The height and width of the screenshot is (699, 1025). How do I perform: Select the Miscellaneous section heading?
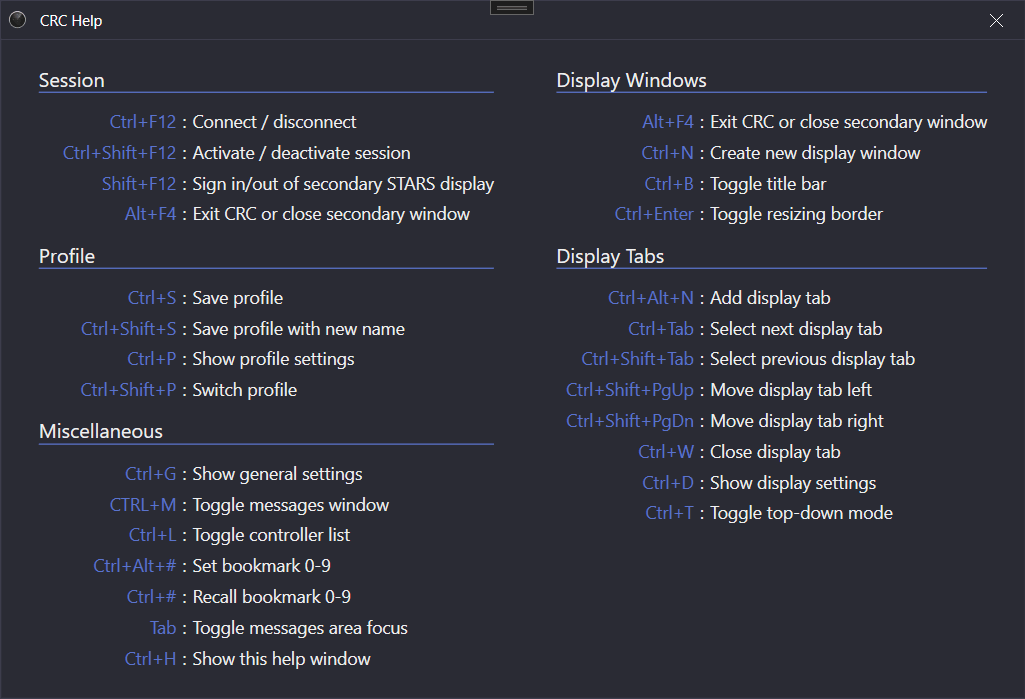coord(101,431)
